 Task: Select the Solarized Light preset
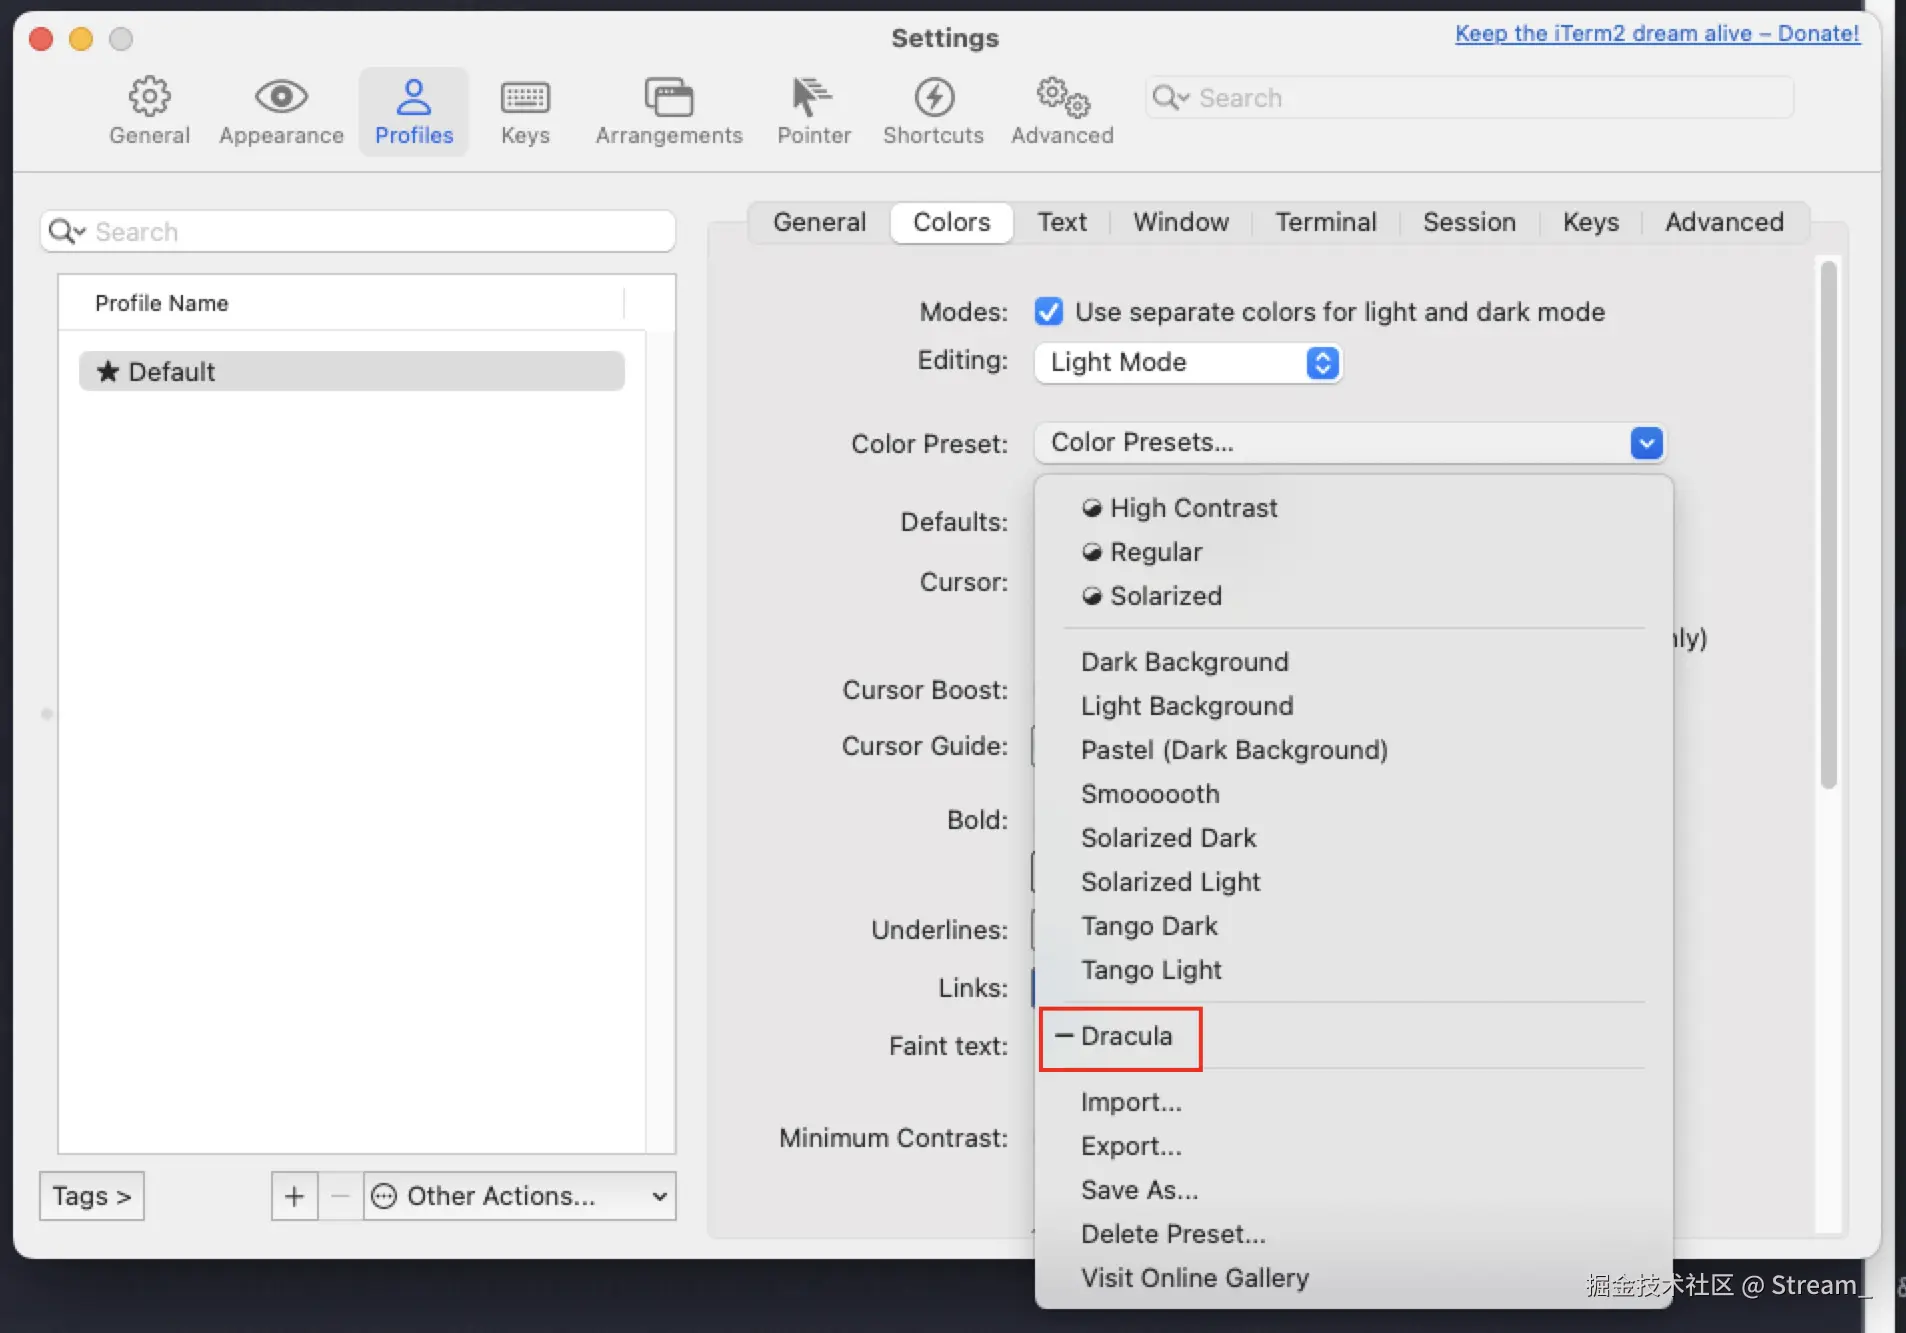[1354, 882]
